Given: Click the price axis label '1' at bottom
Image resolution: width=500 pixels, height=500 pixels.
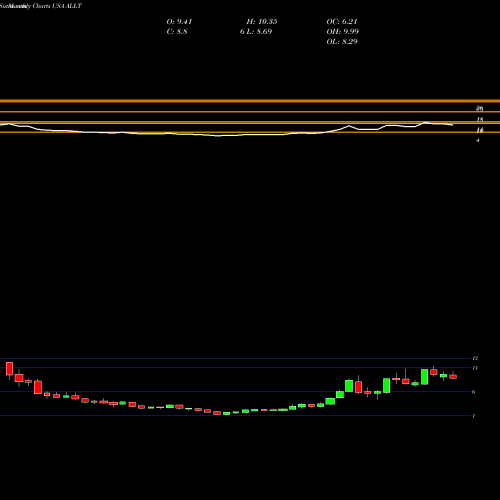Looking at the screenshot, I should pyautogui.click(x=474, y=416).
